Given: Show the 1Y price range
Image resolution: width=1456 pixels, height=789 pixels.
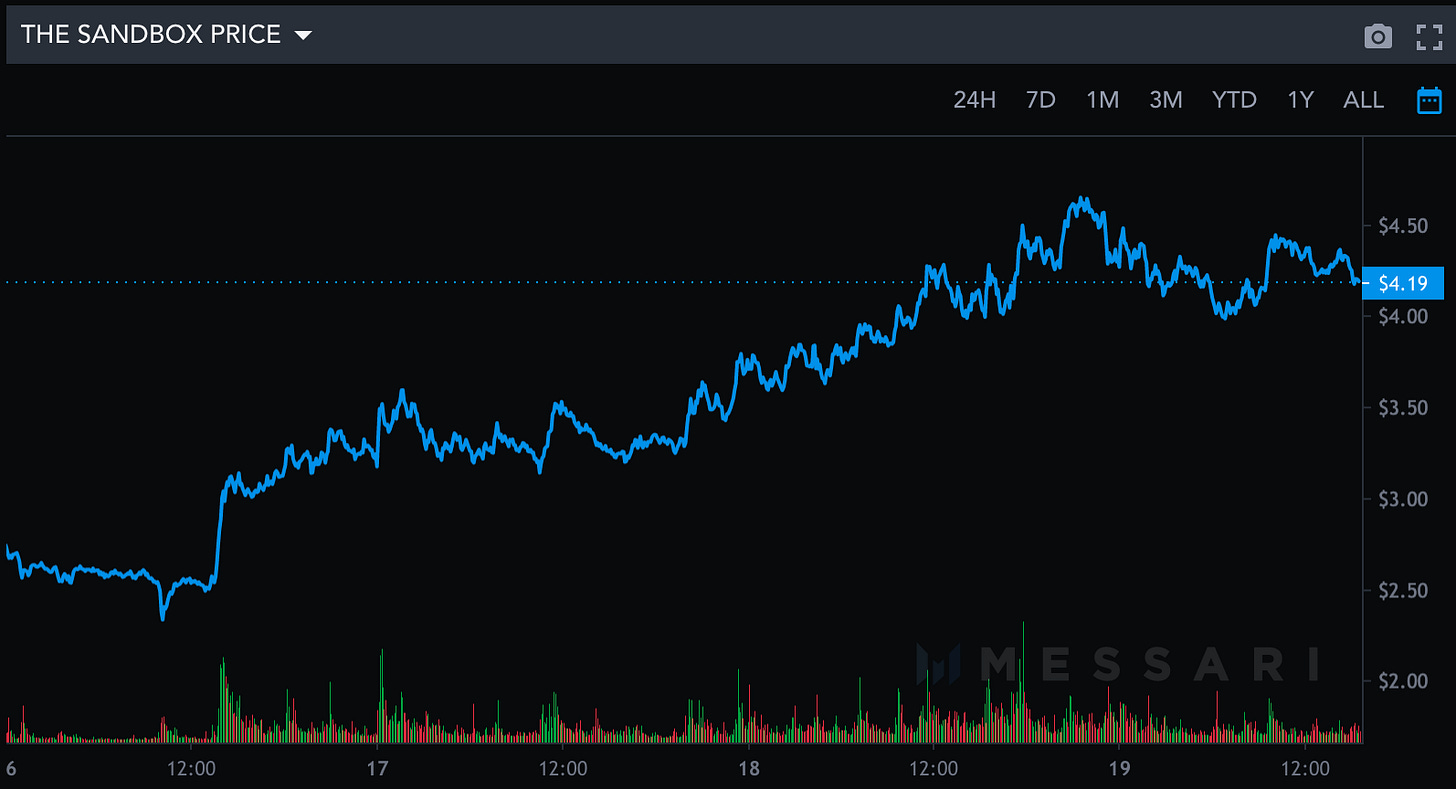Looking at the screenshot, I should (1300, 100).
